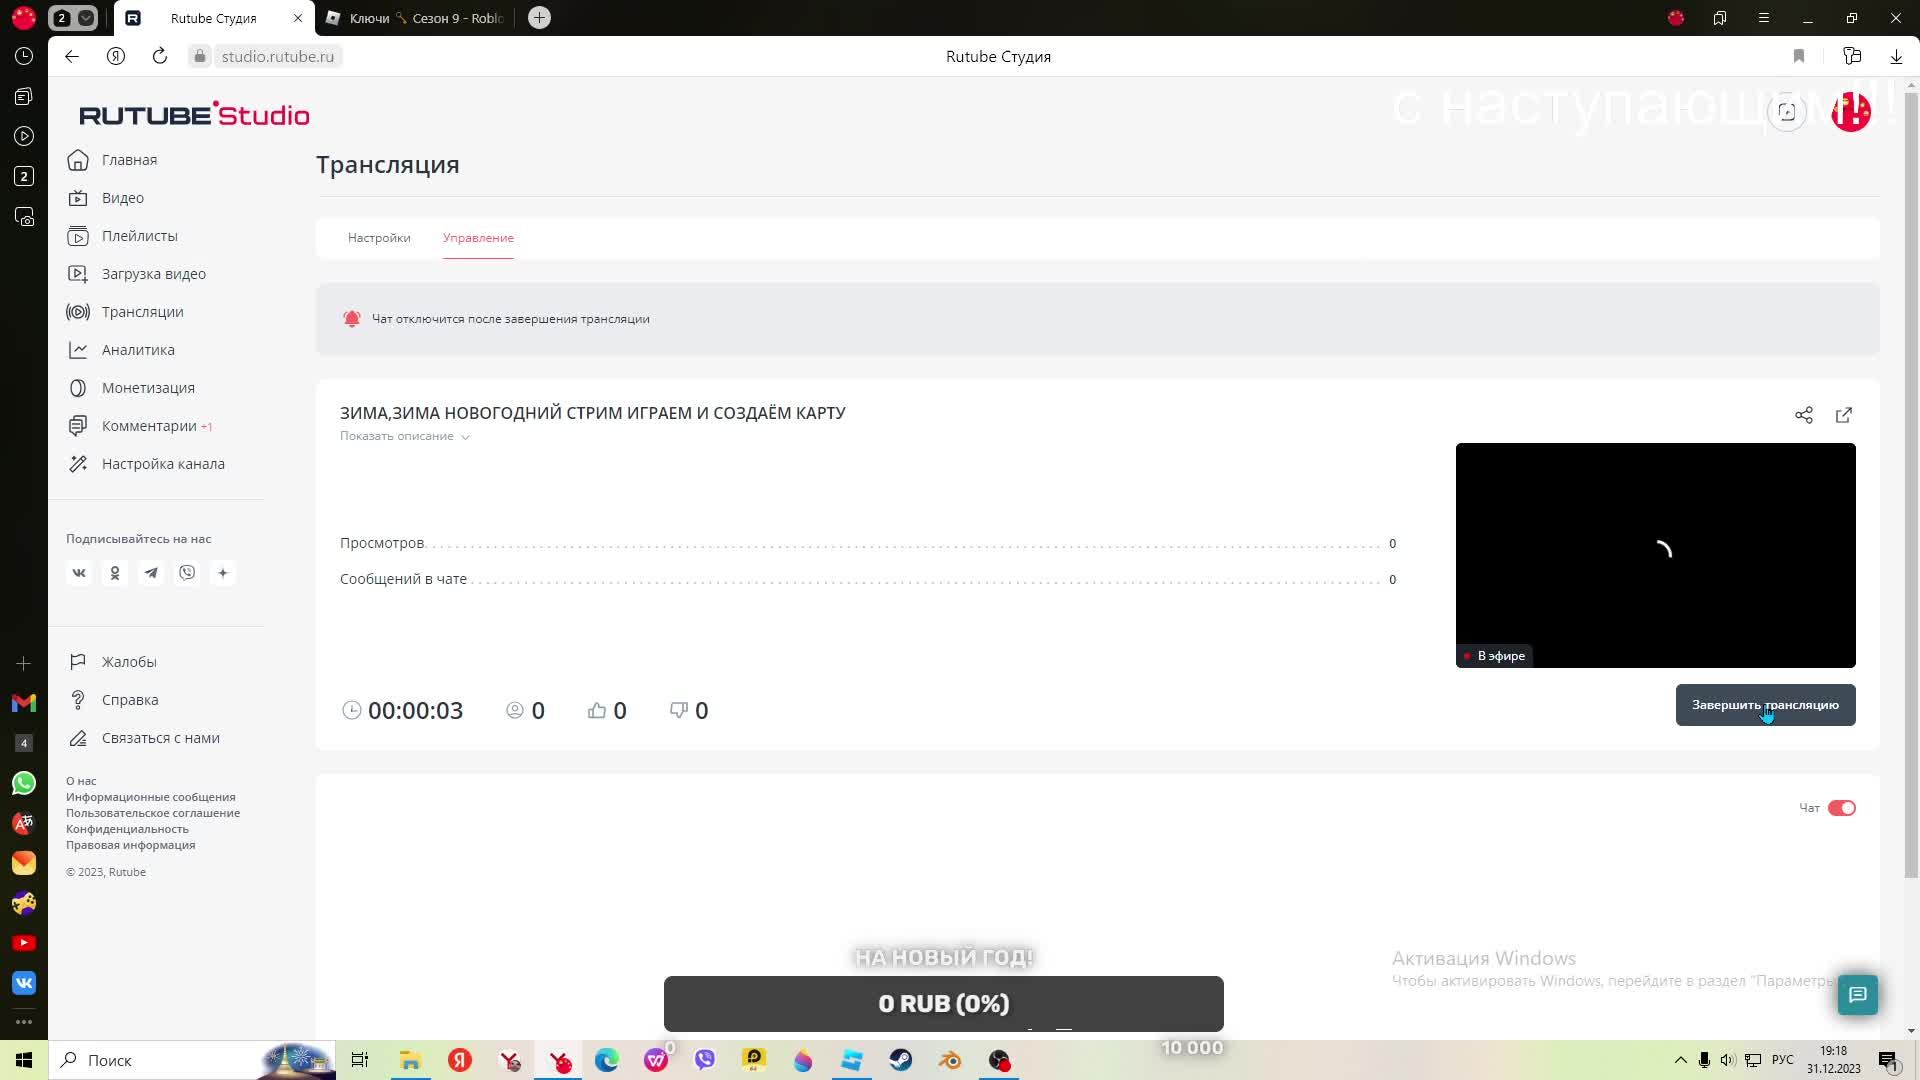Viewport: 1920px width, 1080px height.
Task: Click the share icon for the stream
Action: pyautogui.click(x=1803, y=415)
